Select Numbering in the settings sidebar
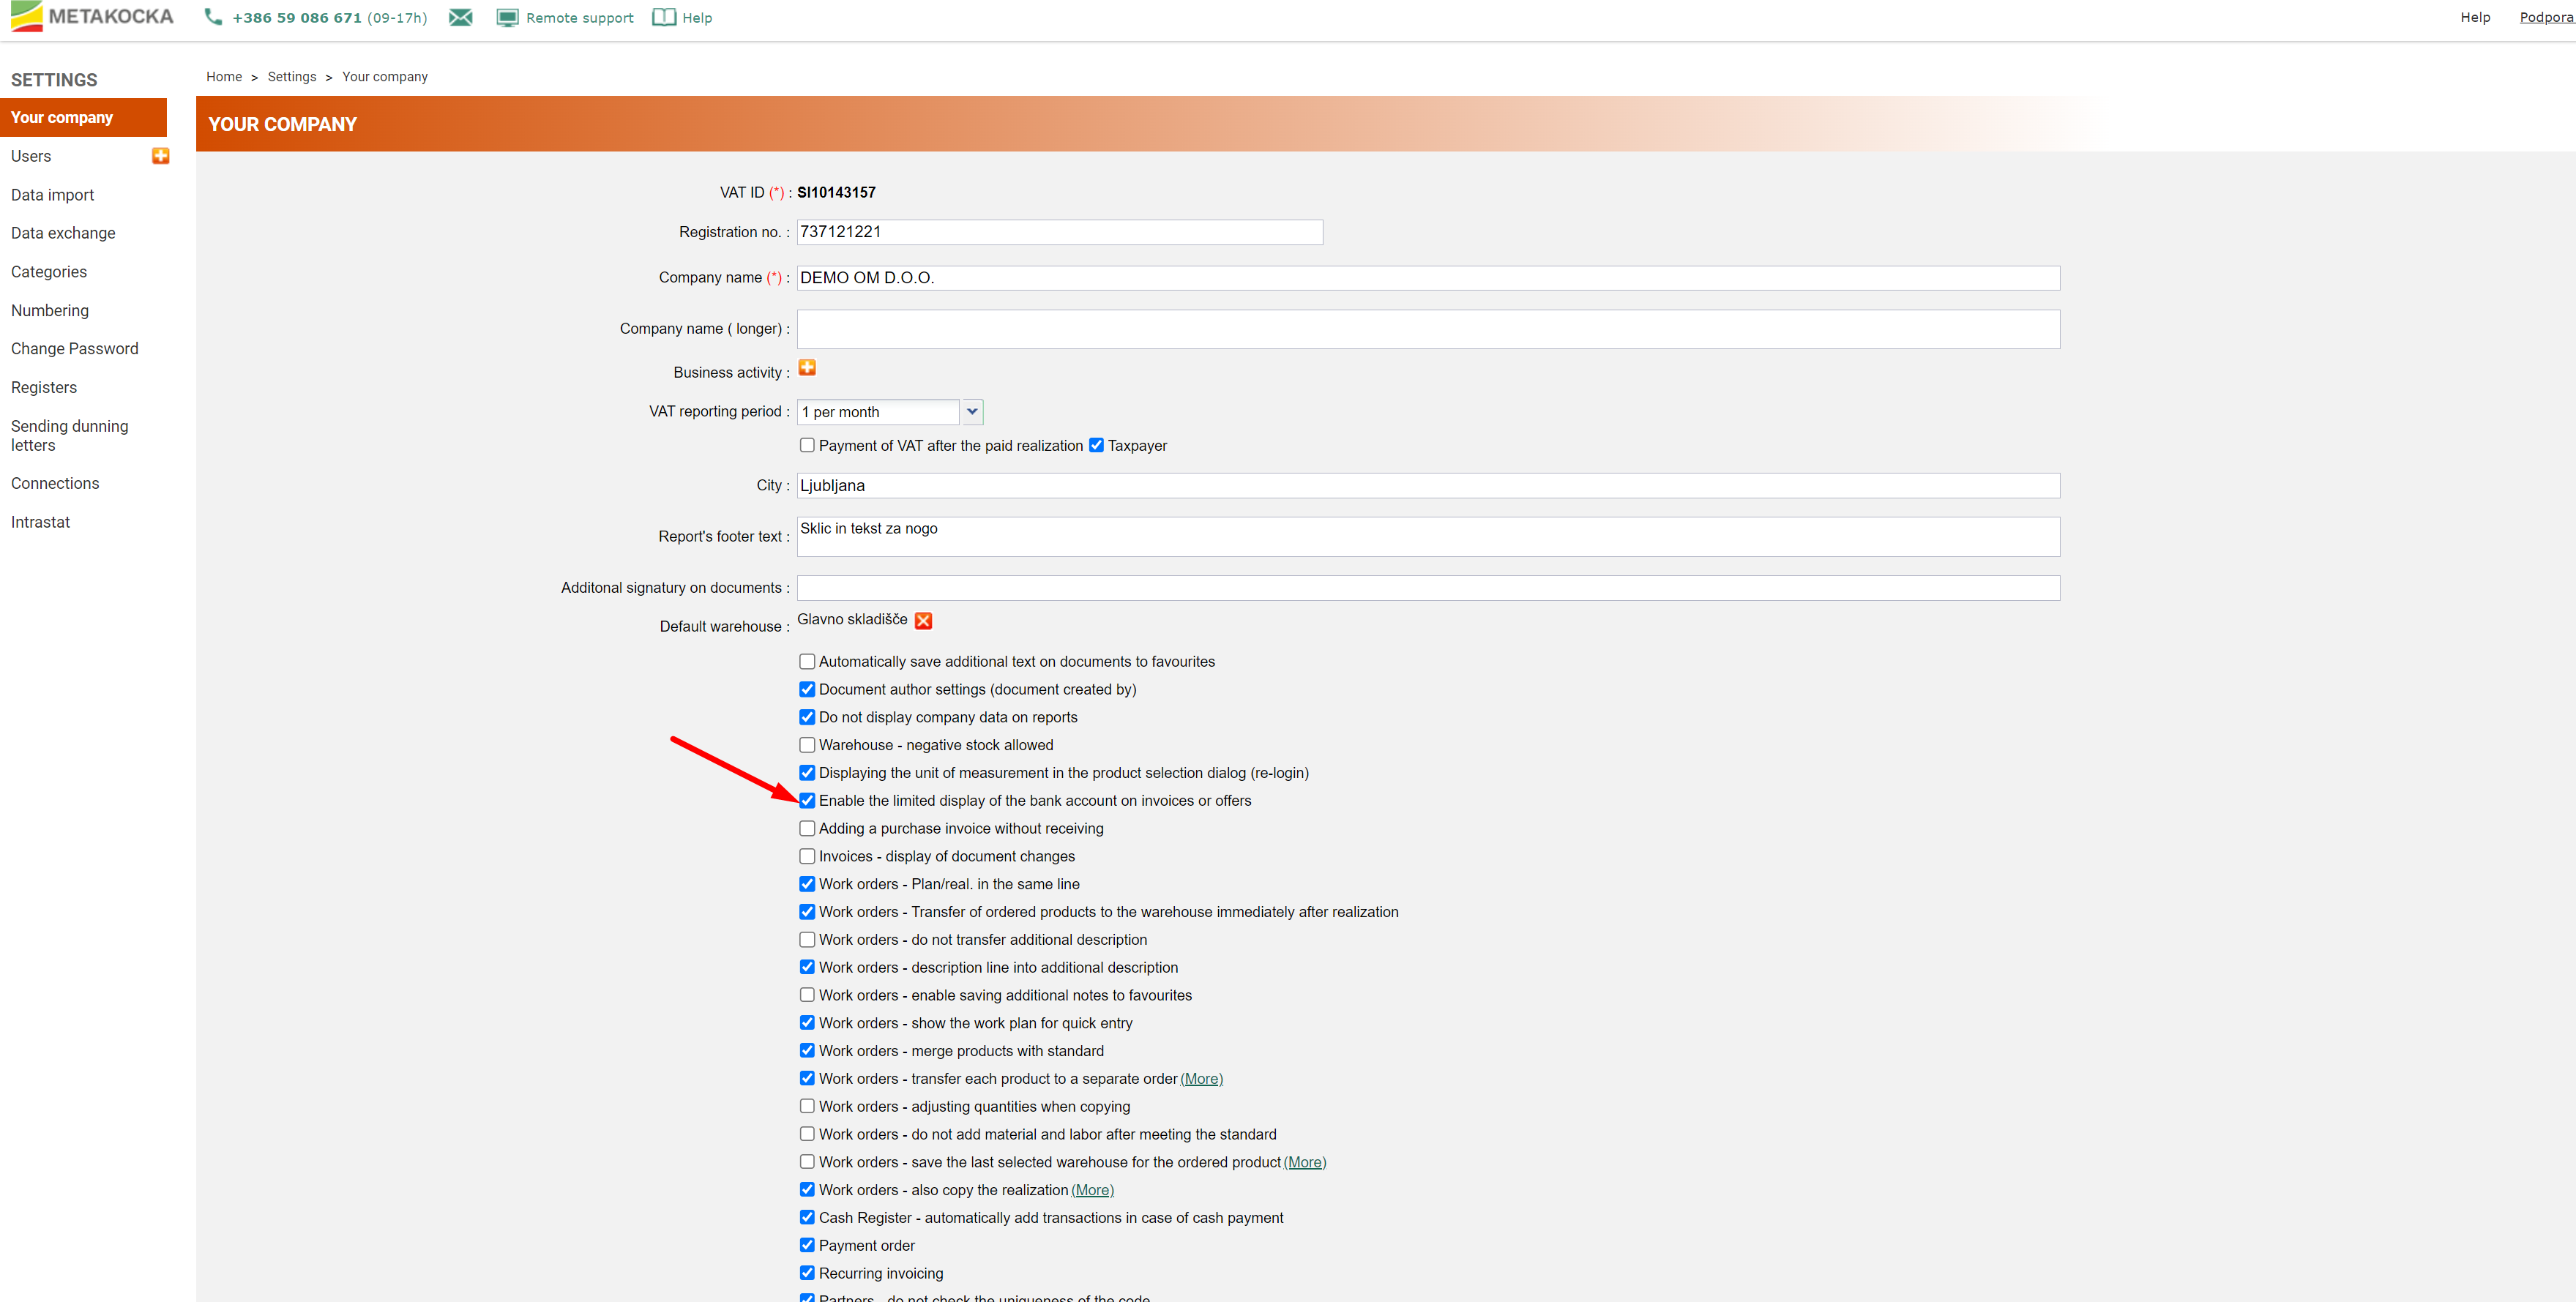 pyautogui.click(x=50, y=310)
